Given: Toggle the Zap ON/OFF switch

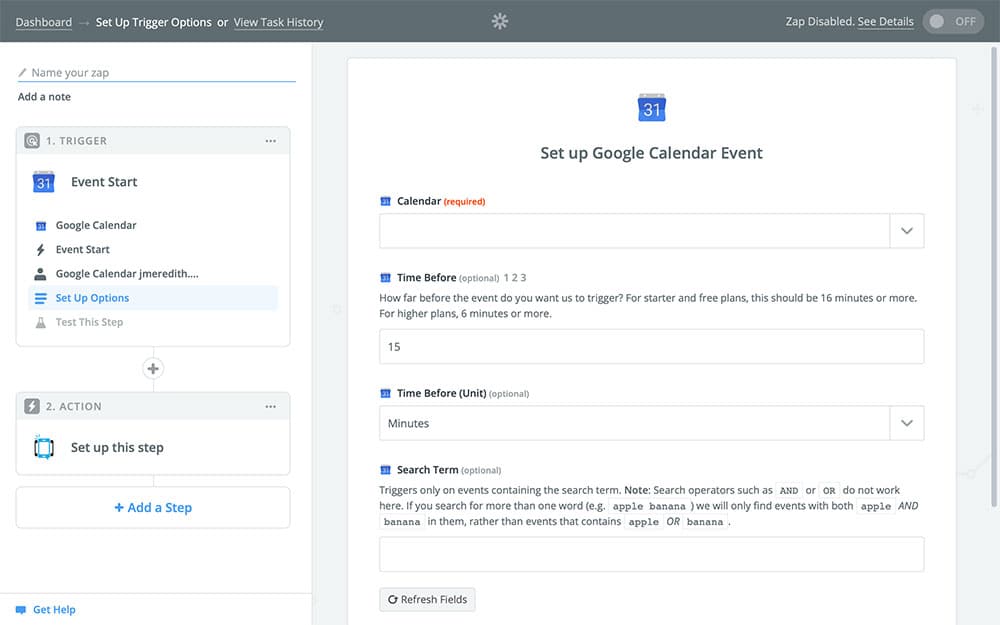Looking at the screenshot, I should pos(953,22).
